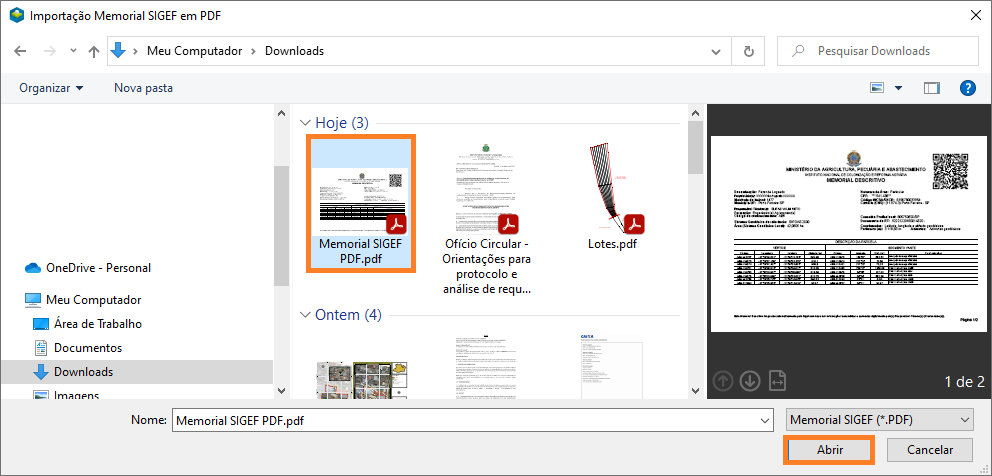Click Nova pasta in the toolbar
992x476 pixels.
click(143, 88)
